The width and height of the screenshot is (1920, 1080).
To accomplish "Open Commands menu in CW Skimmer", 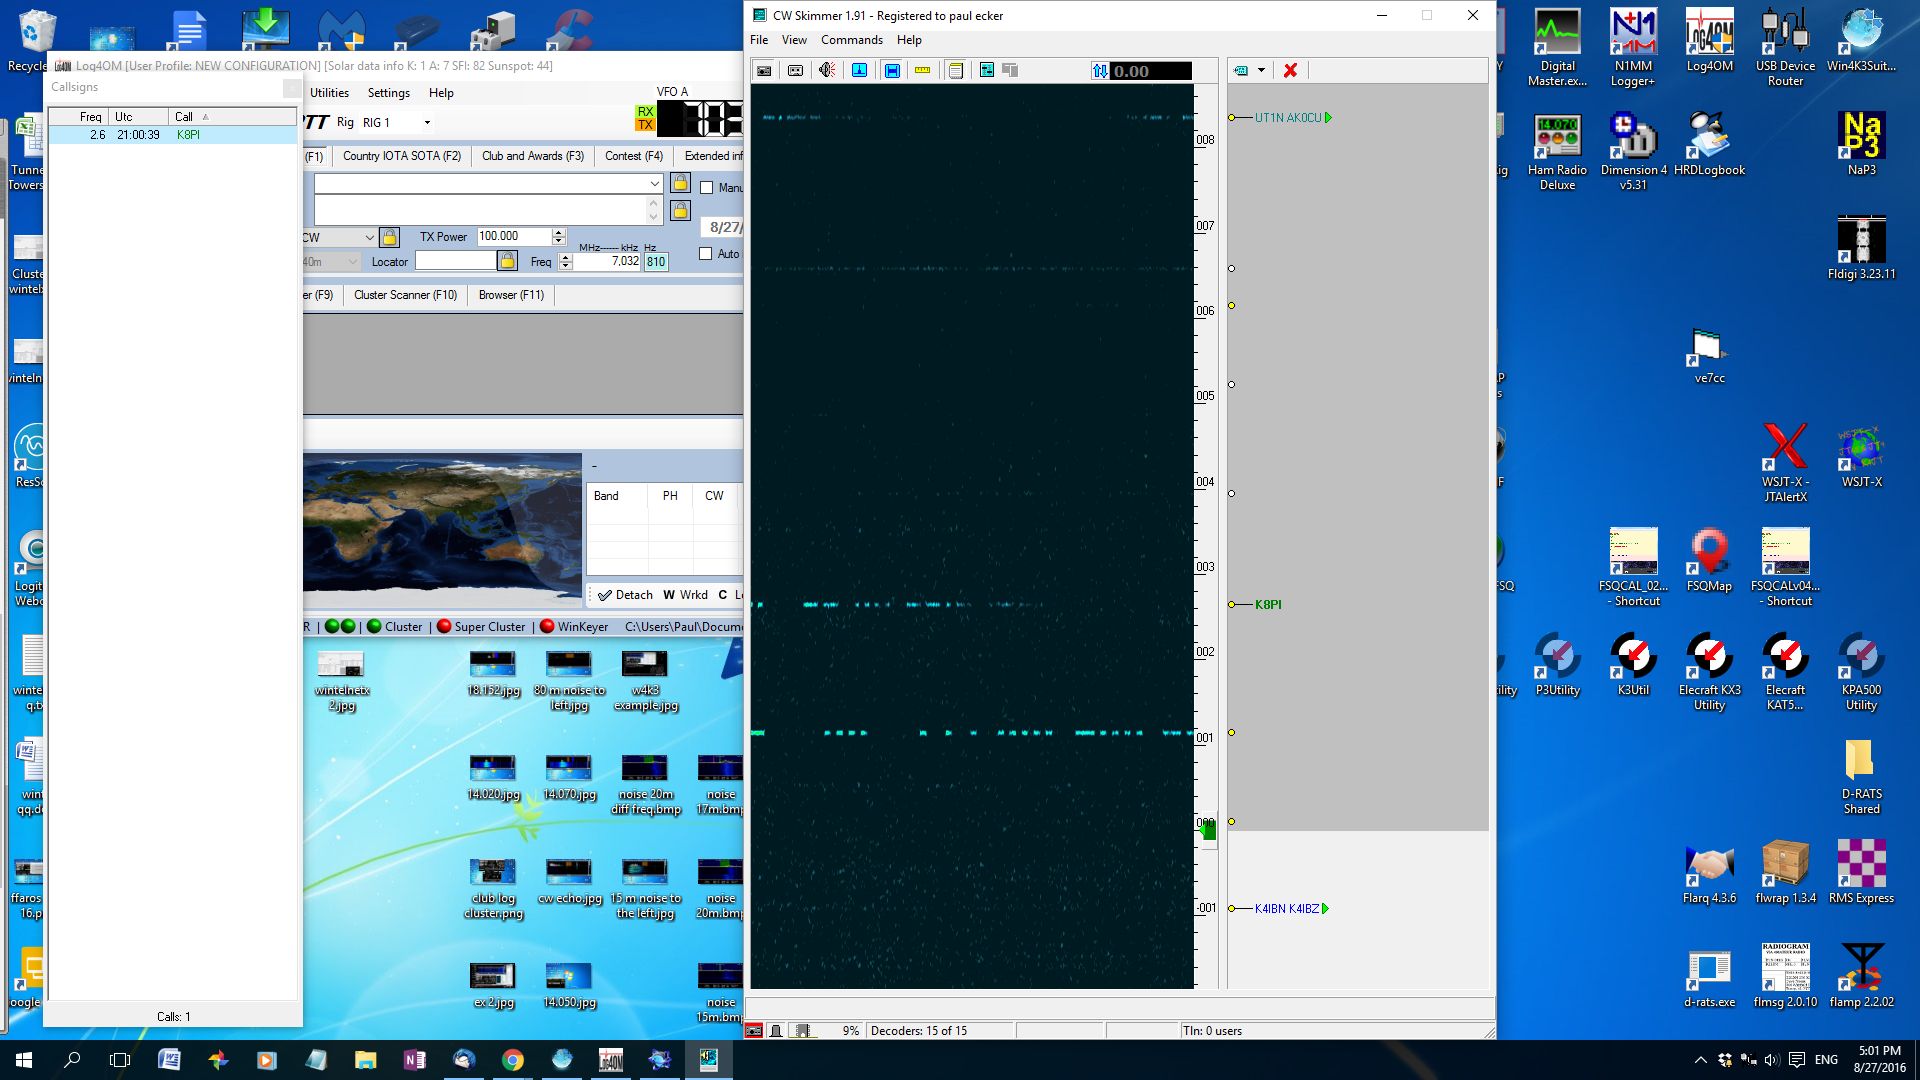I will pyautogui.click(x=852, y=40).
